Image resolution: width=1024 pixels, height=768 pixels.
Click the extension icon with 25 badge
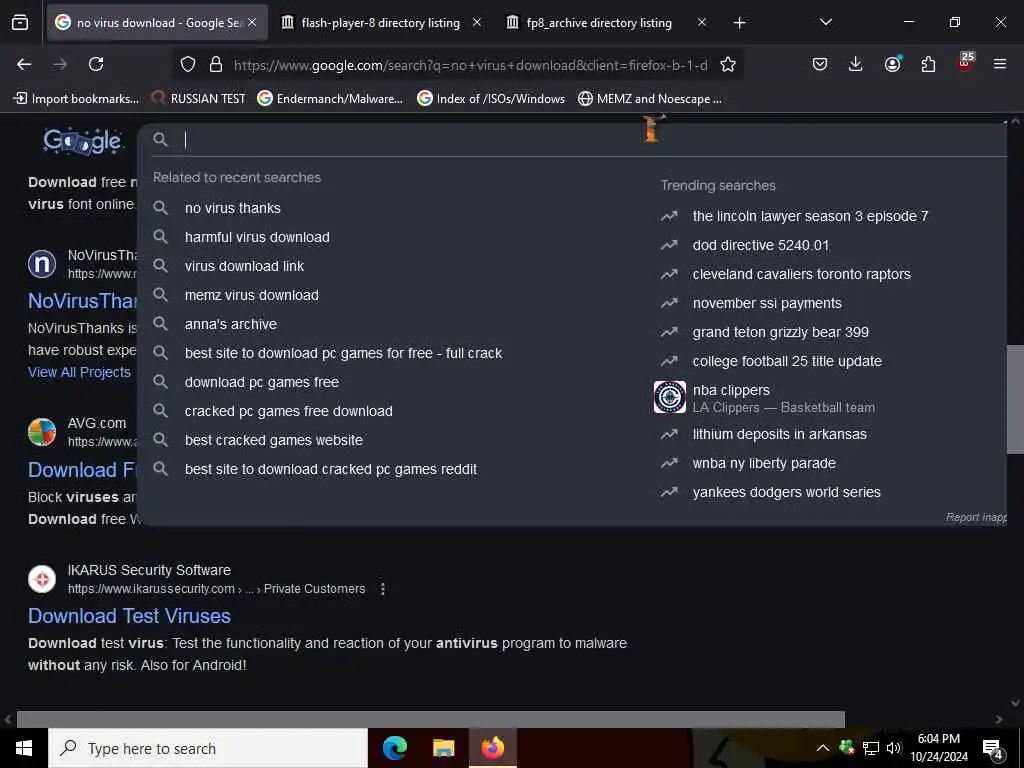[965, 63]
